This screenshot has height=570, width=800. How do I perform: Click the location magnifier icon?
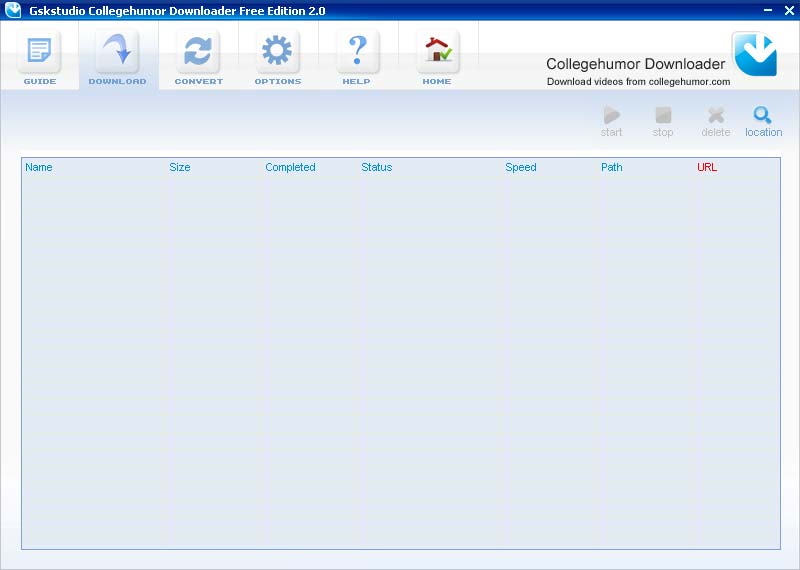[763, 115]
